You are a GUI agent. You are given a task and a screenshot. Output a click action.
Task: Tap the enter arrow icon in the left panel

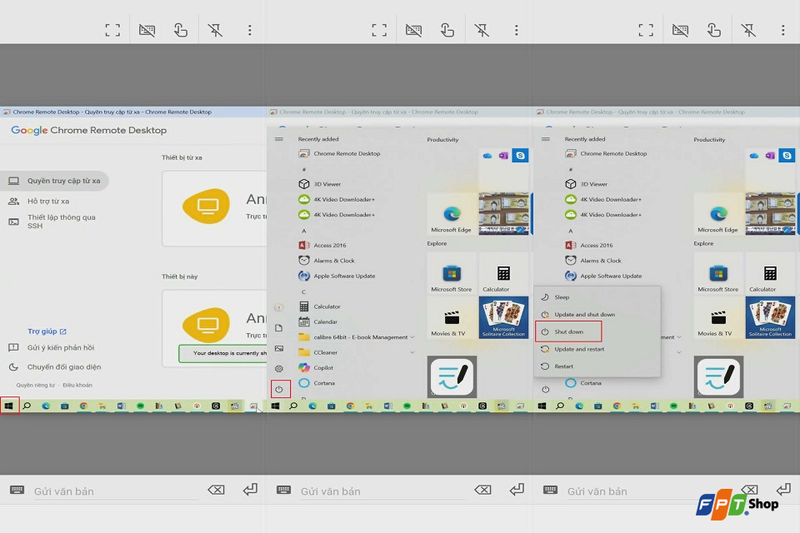pos(250,490)
